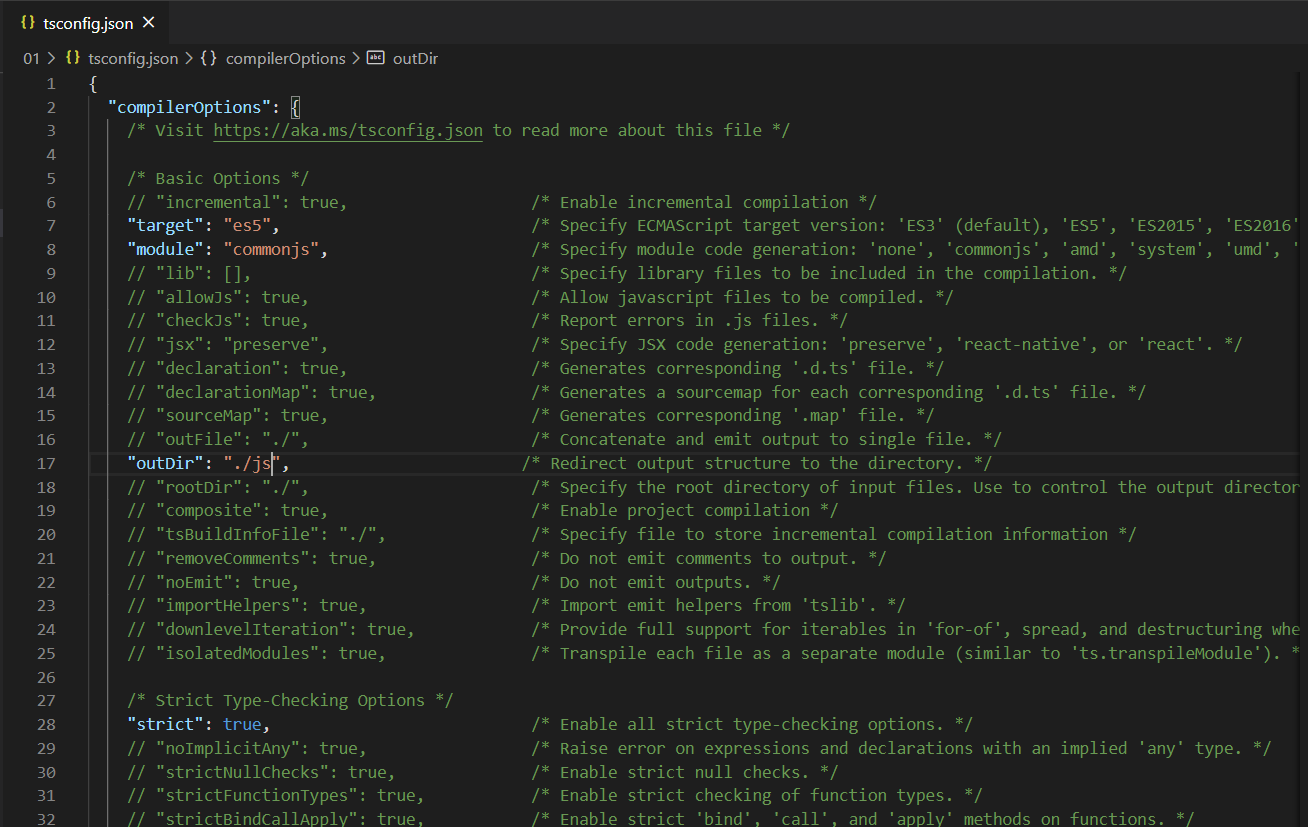Click the "outDir" property key

(165, 463)
